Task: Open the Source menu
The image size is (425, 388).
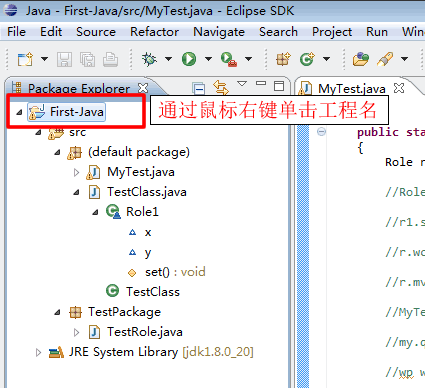Action: pyautogui.click(x=96, y=32)
